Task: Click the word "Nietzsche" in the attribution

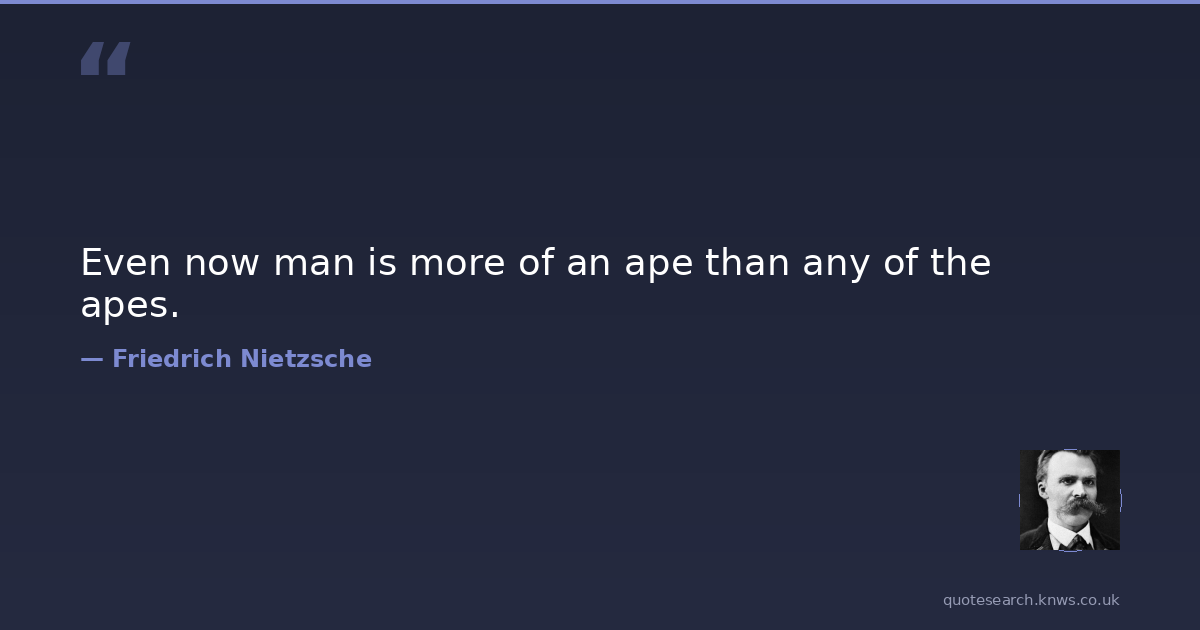Action: (306, 359)
